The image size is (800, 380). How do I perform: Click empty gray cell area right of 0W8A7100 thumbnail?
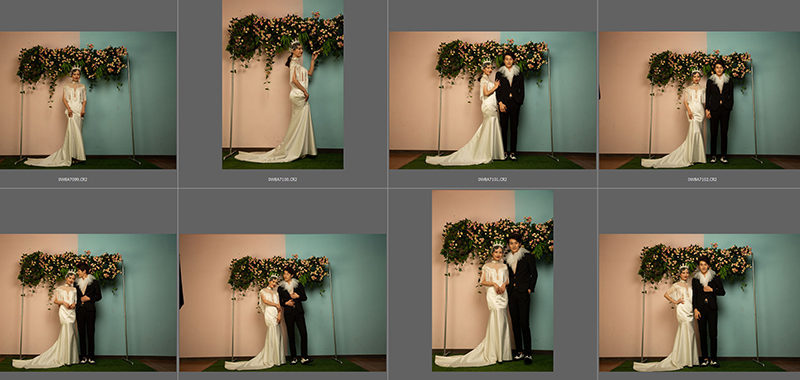pos(365,85)
